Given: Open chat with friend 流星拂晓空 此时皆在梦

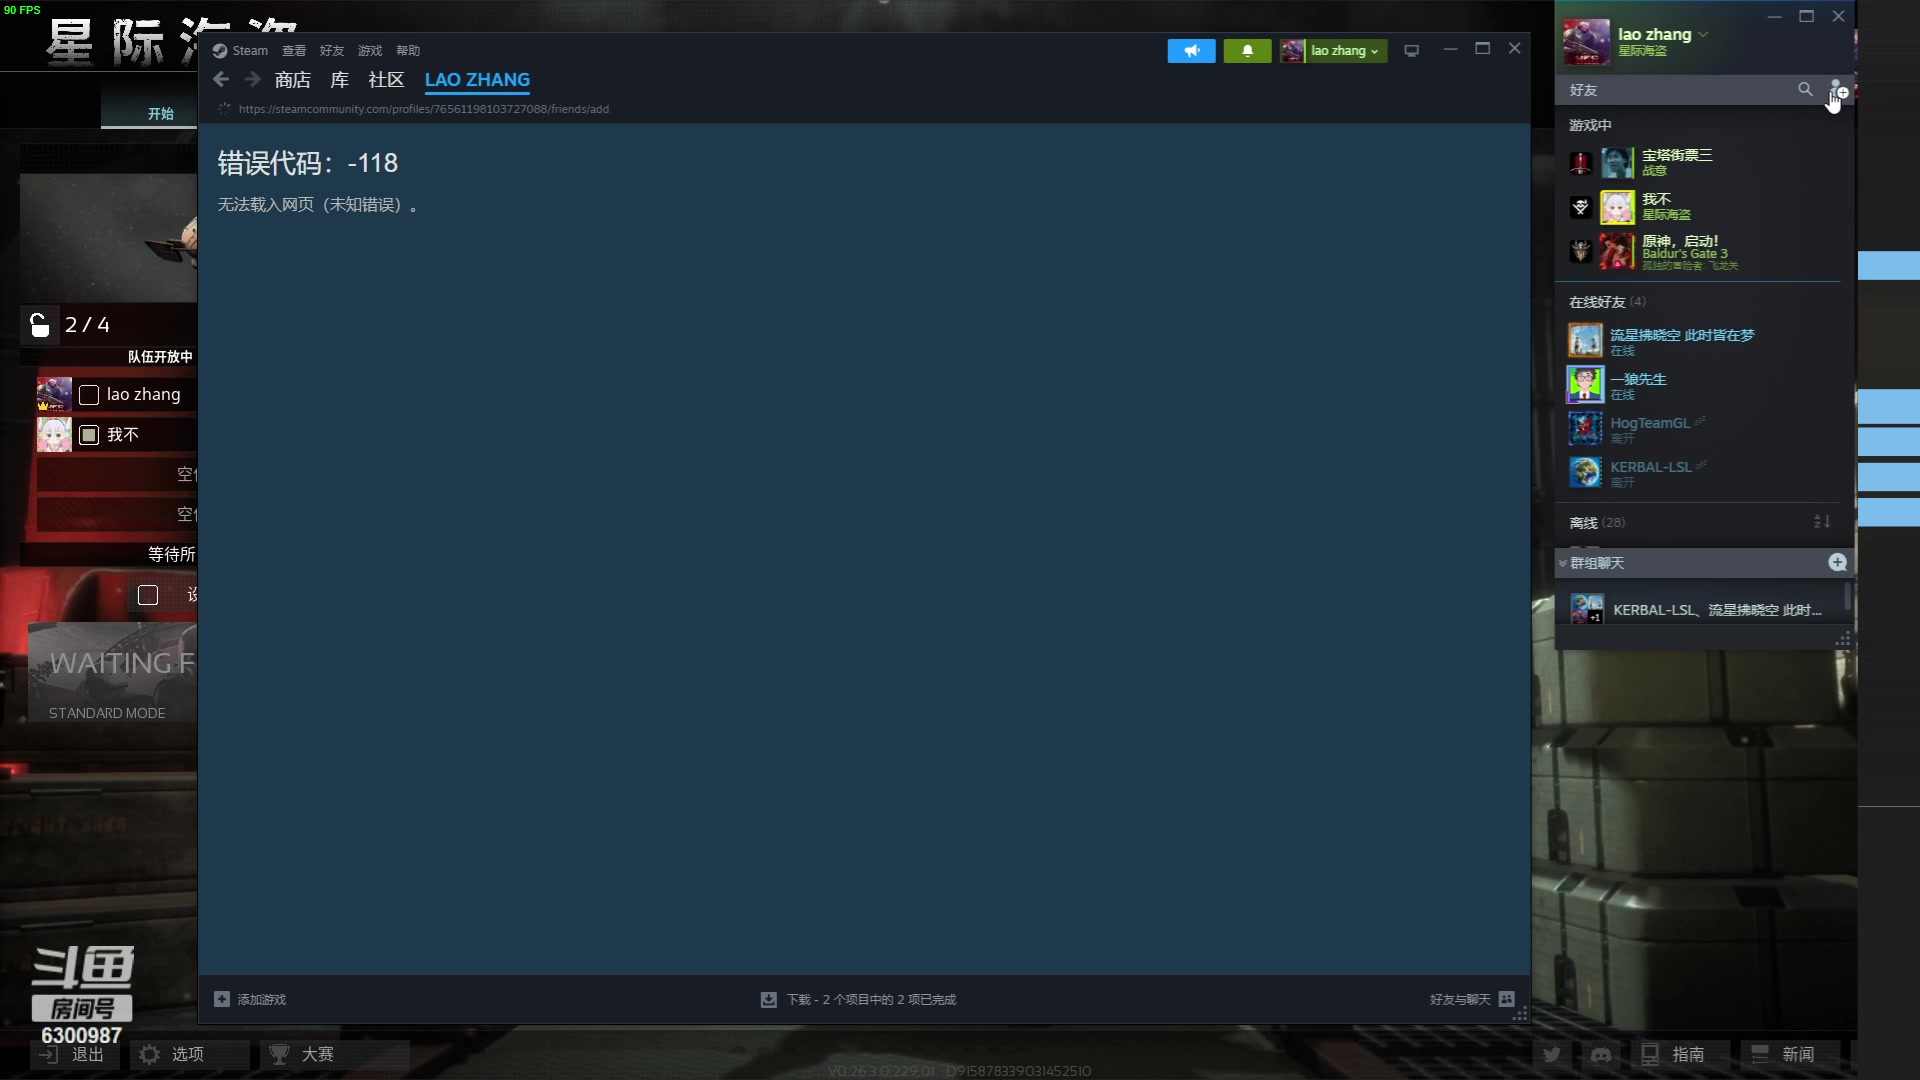Looking at the screenshot, I should tap(1700, 341).
